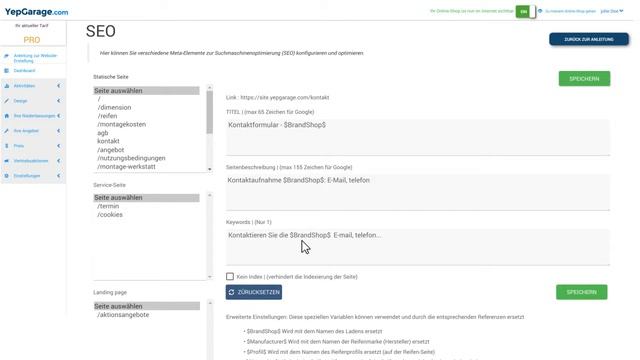The height and width of the screenshot is (360, 640).
Task: Click into the TITEL text field
Action: point(418,137)
